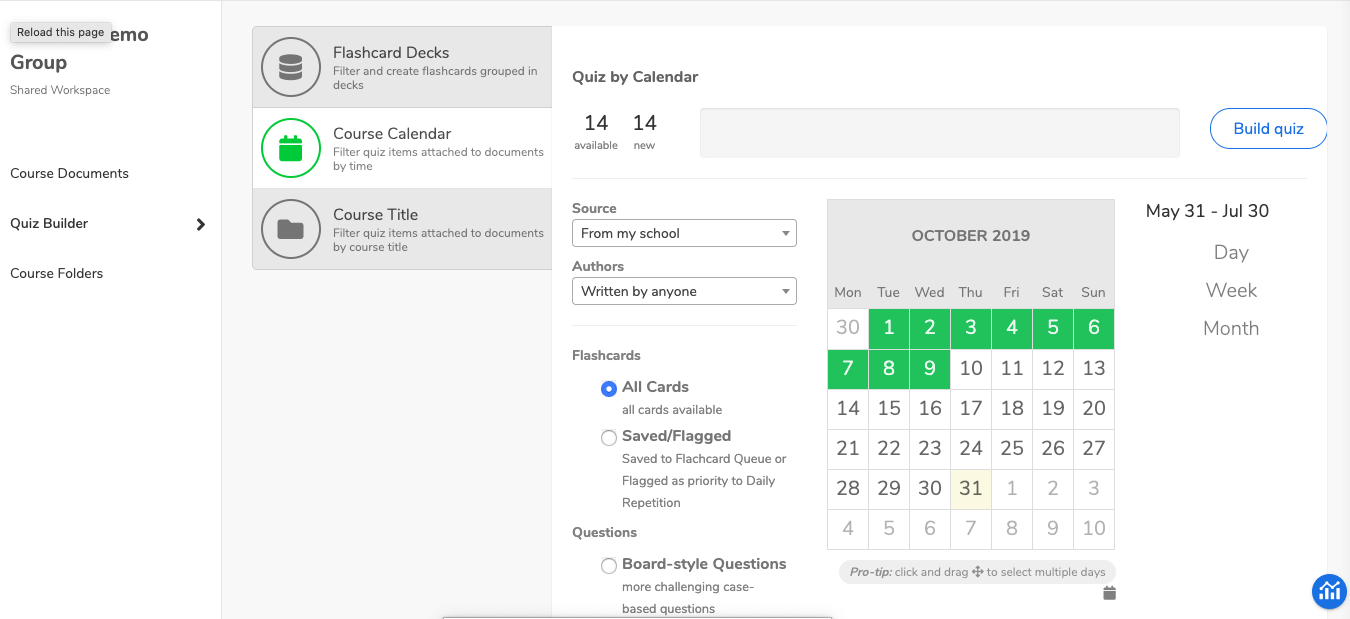Switch calendar to Day view

click(x=1231, y=252)
